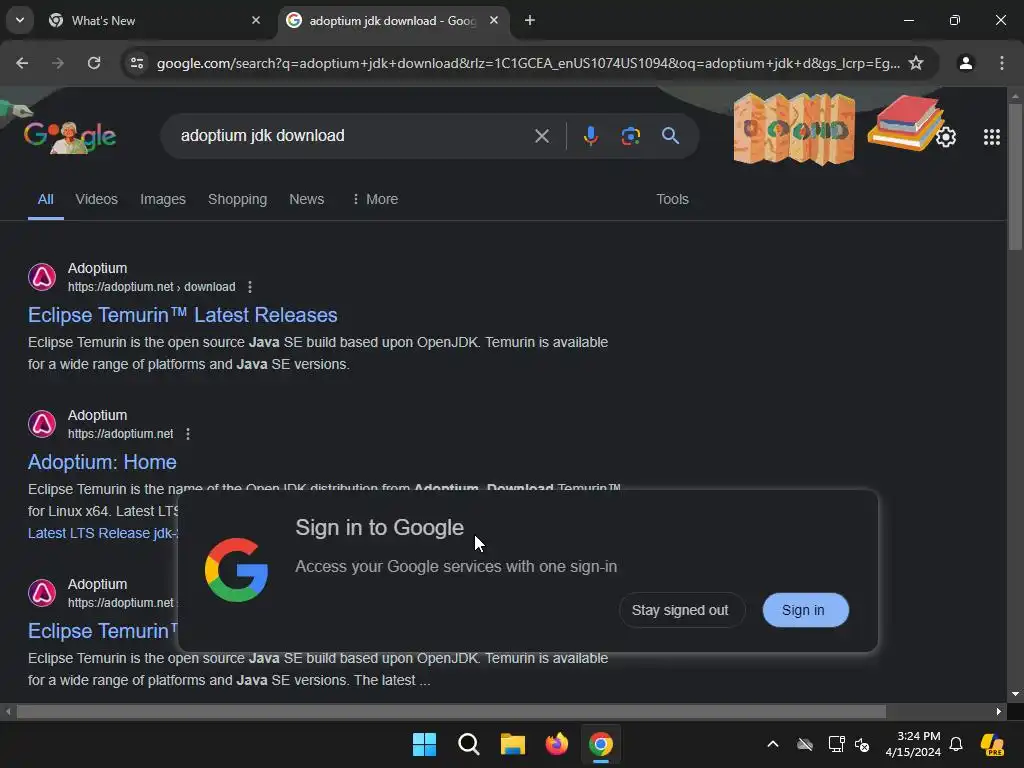Screen dimensions: 1024x768
Task: Click the Chrome taskbar icon
Action: click(x=601, y=744)
